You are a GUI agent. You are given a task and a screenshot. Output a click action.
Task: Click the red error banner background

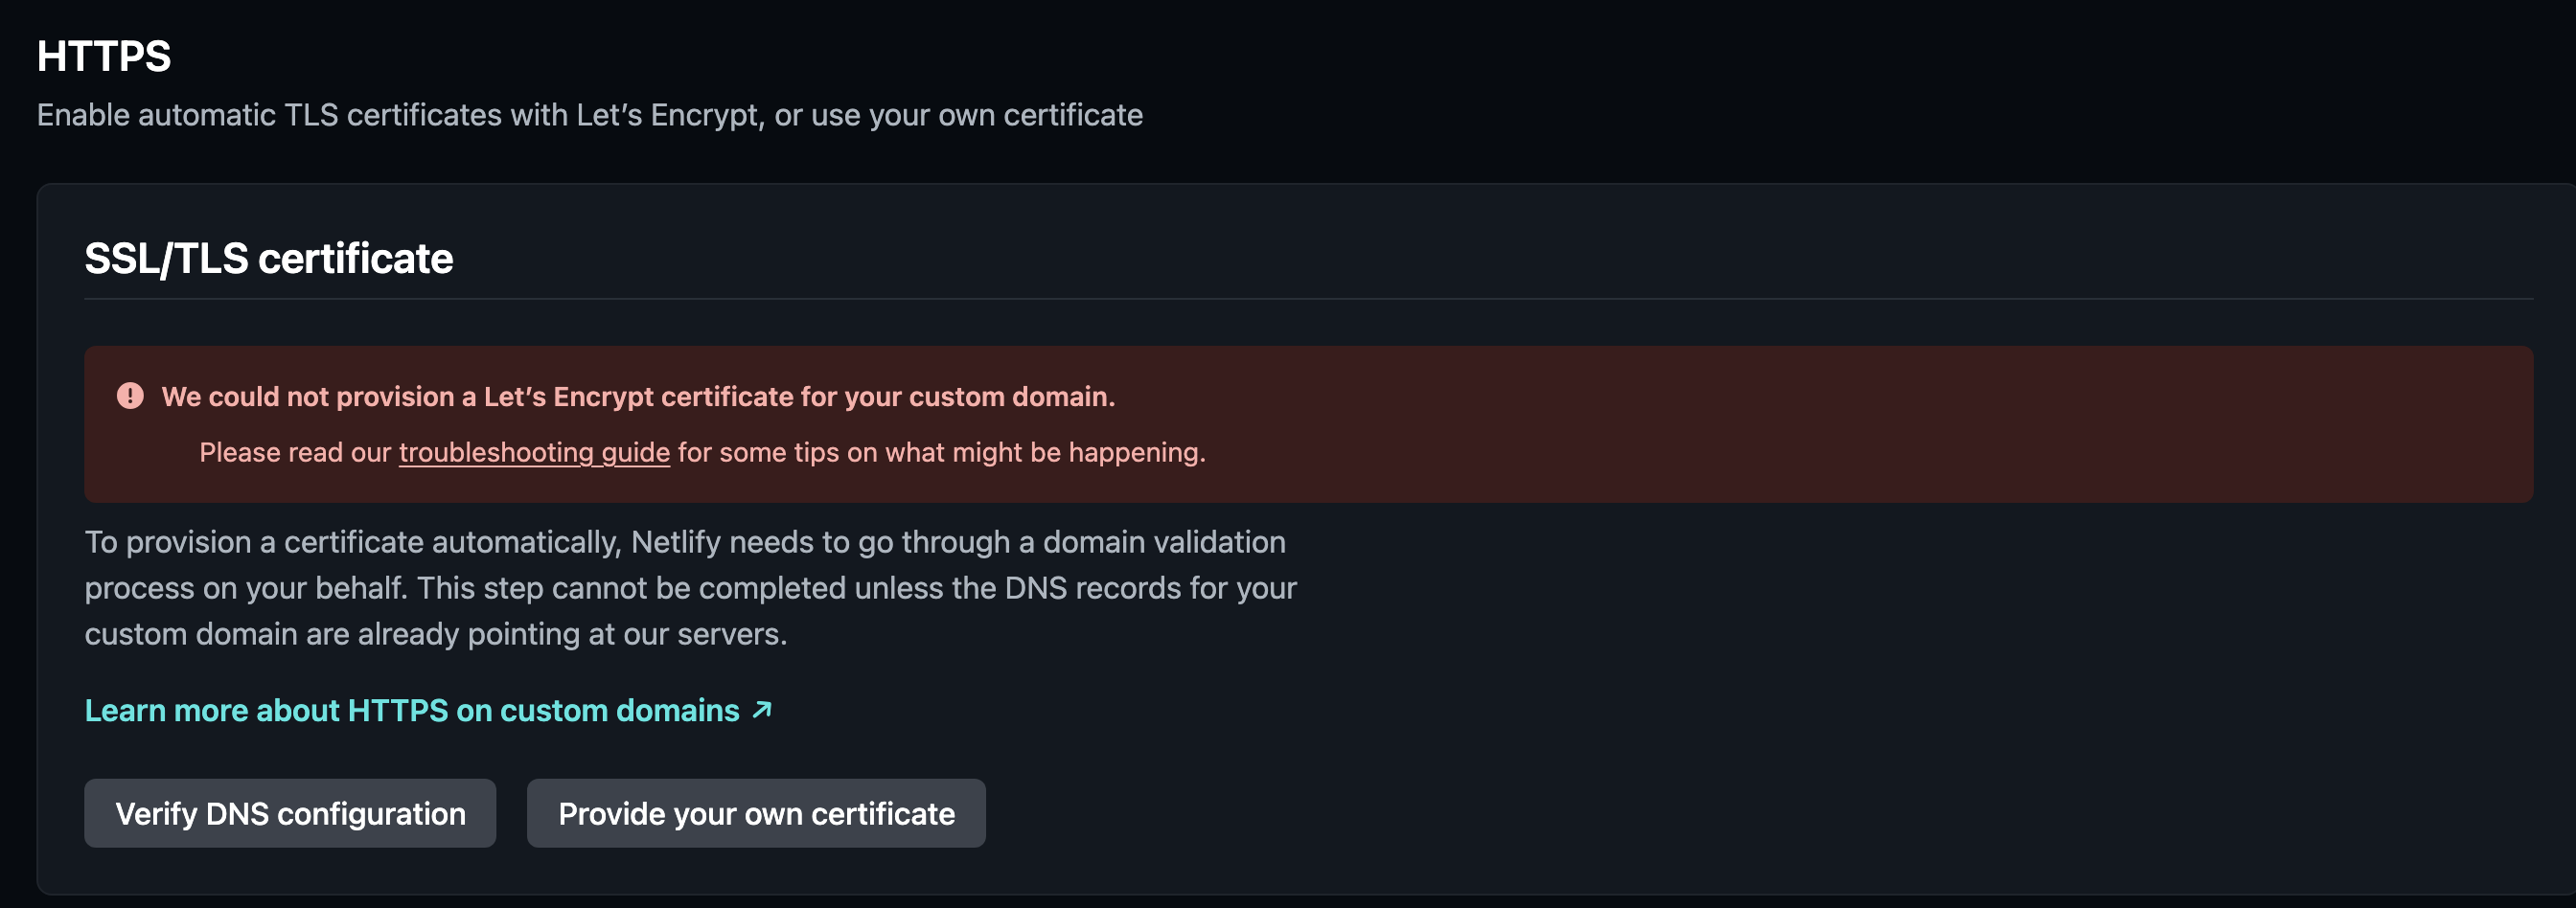coord(1800,424)
